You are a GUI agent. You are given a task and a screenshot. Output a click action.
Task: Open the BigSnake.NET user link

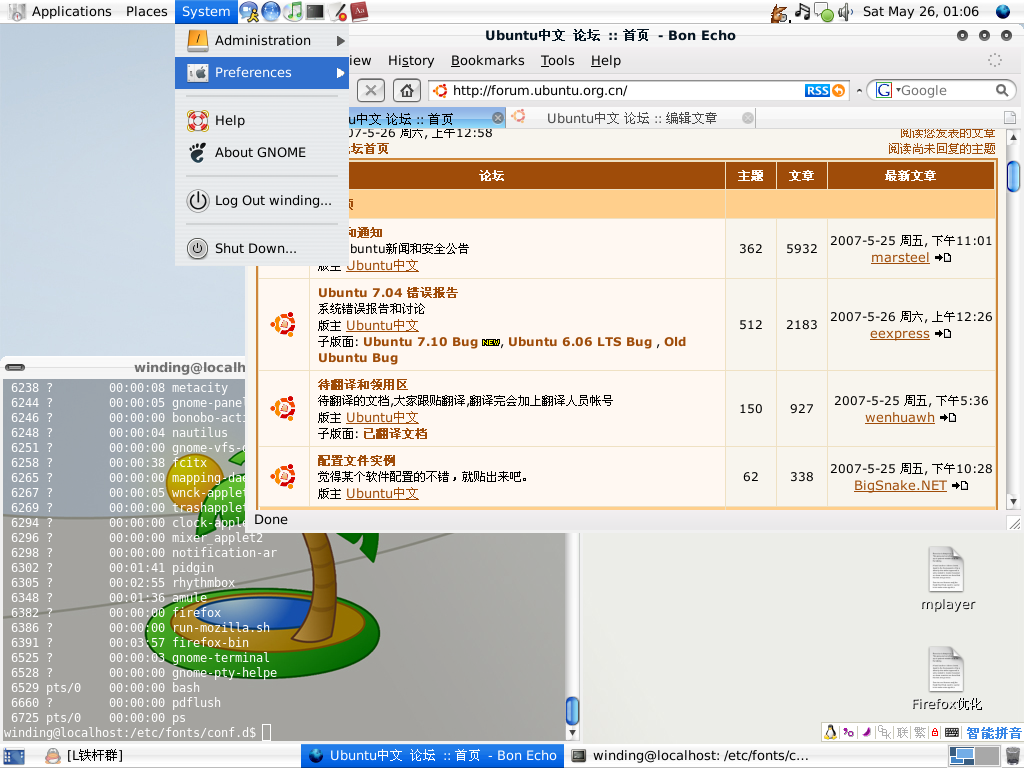(900, 485)
